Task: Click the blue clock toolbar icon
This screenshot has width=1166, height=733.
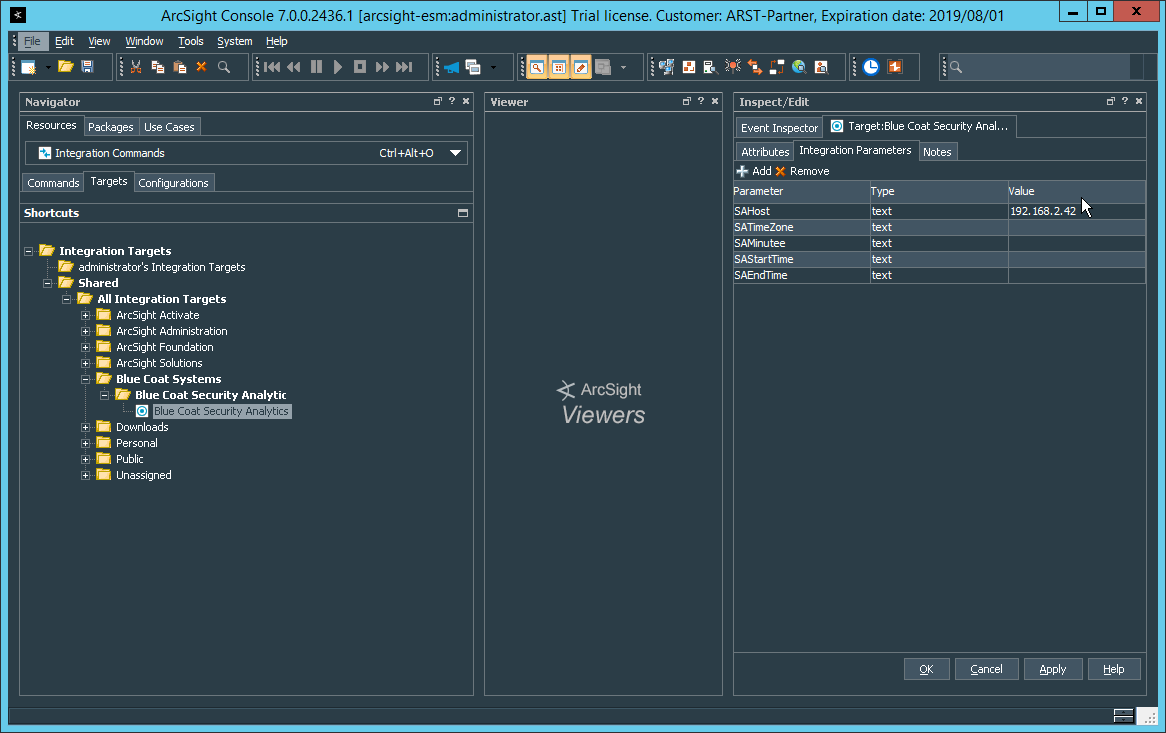Action: point(871,67)
